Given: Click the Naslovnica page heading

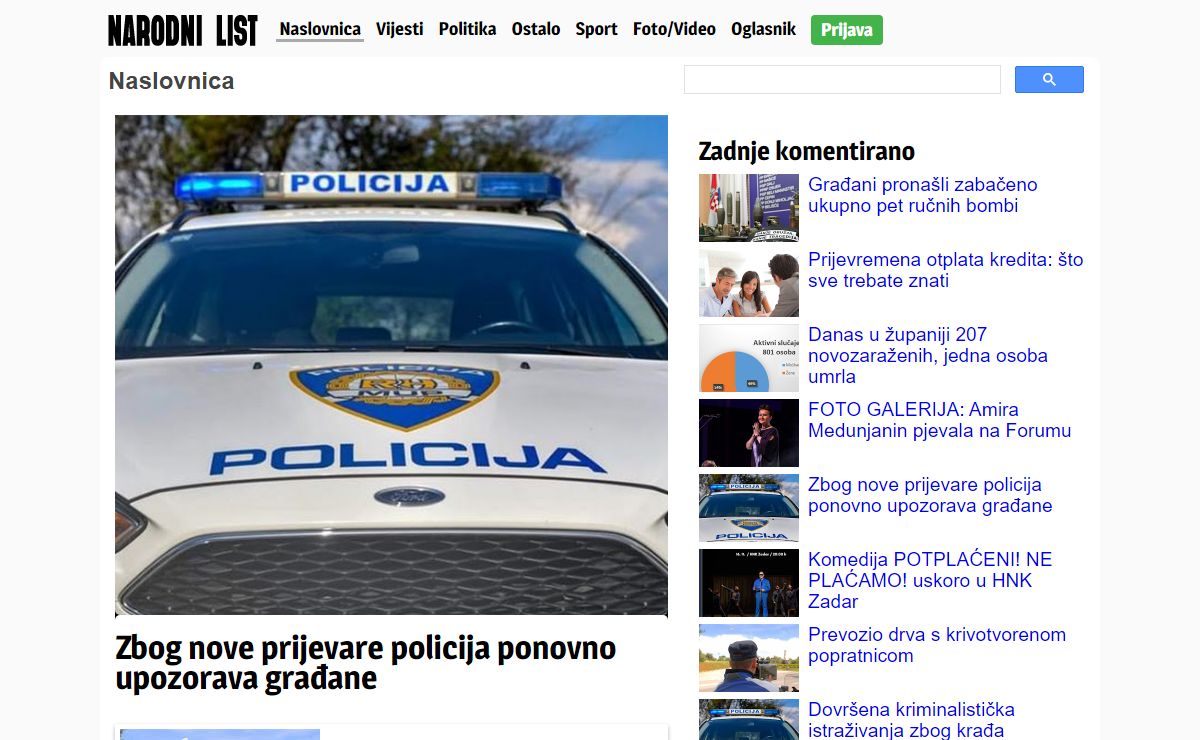Looking at the screenshot, I should pyautogui.click(x=172, y=81).
